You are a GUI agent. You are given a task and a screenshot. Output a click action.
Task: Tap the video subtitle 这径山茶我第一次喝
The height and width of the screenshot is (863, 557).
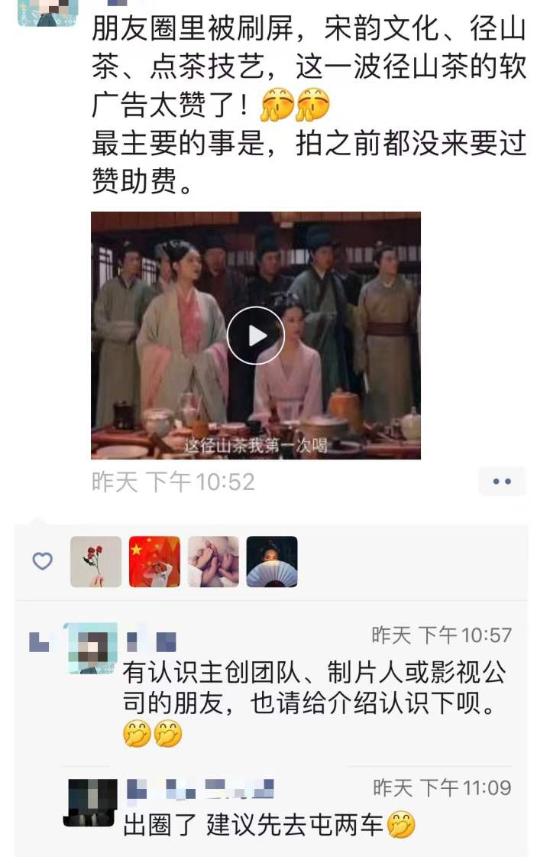pyautogui.click(x=256, y=445)
